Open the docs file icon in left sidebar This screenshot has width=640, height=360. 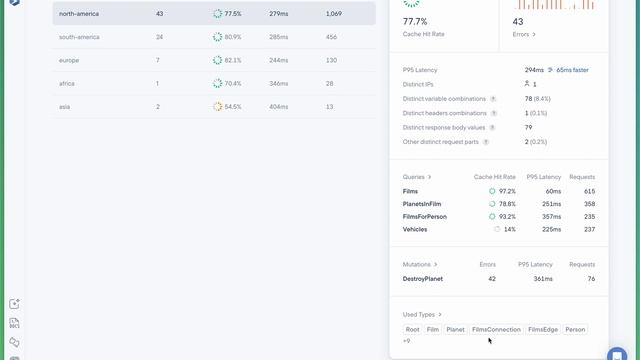[x=14, y=323]
